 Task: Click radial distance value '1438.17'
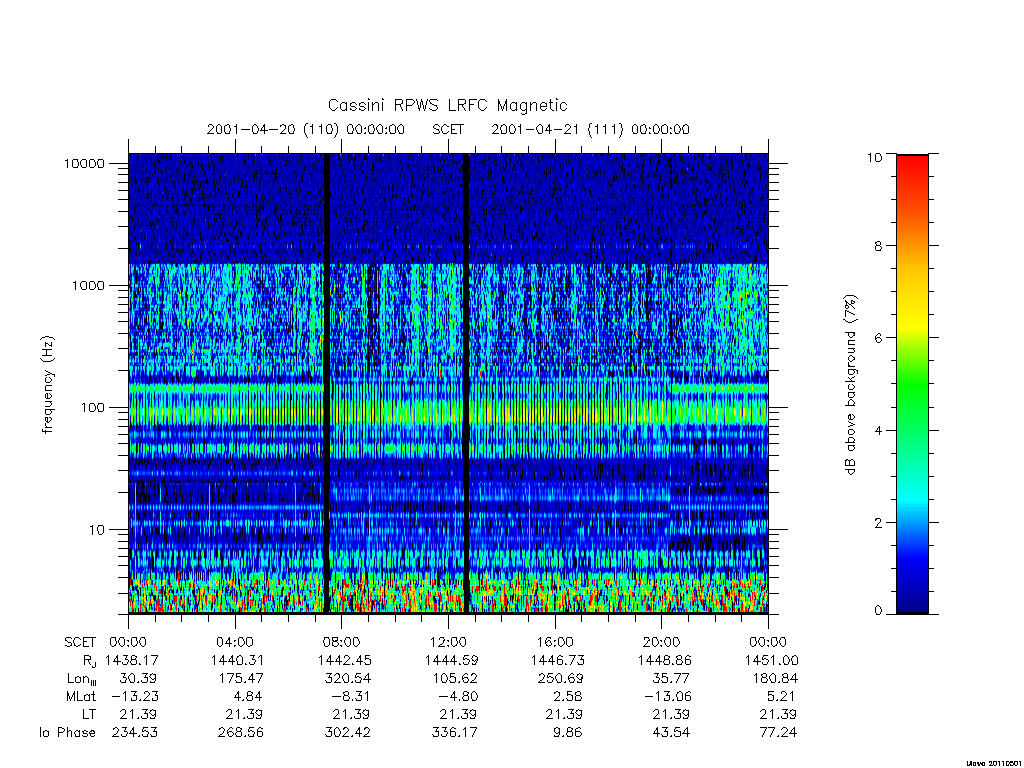coord(131,660)
